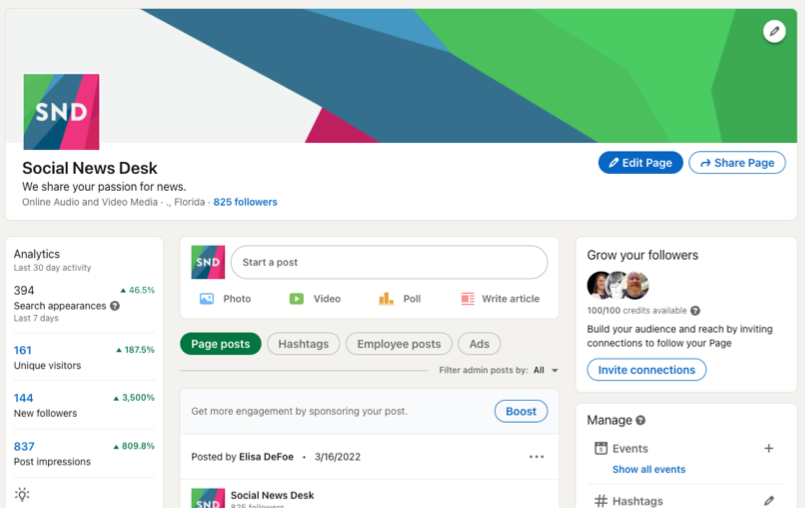Click the help icon beside credits available
Screen dimensions: 805x508
pyautogui.click(x=695, y=311)
